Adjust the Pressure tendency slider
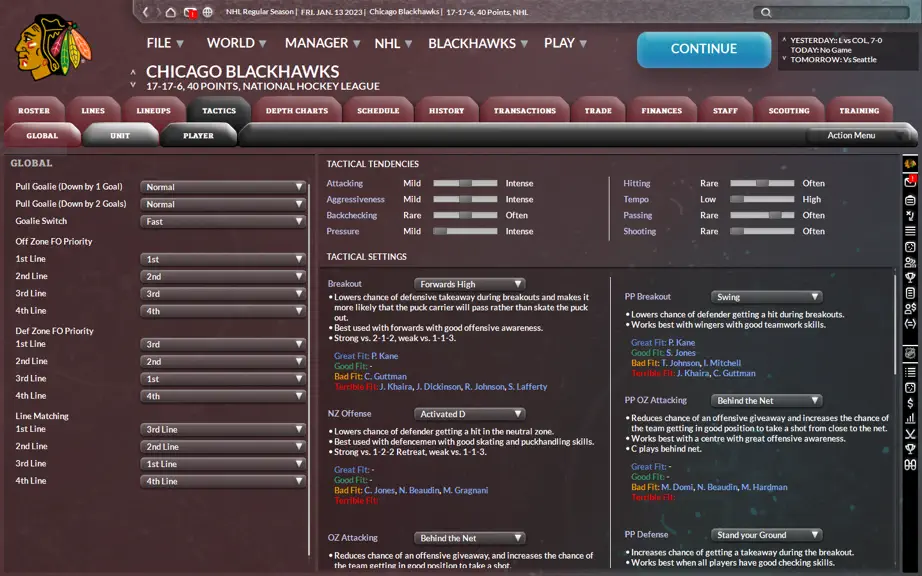Viewport: 922px width, 576px height. pos(465,232)
